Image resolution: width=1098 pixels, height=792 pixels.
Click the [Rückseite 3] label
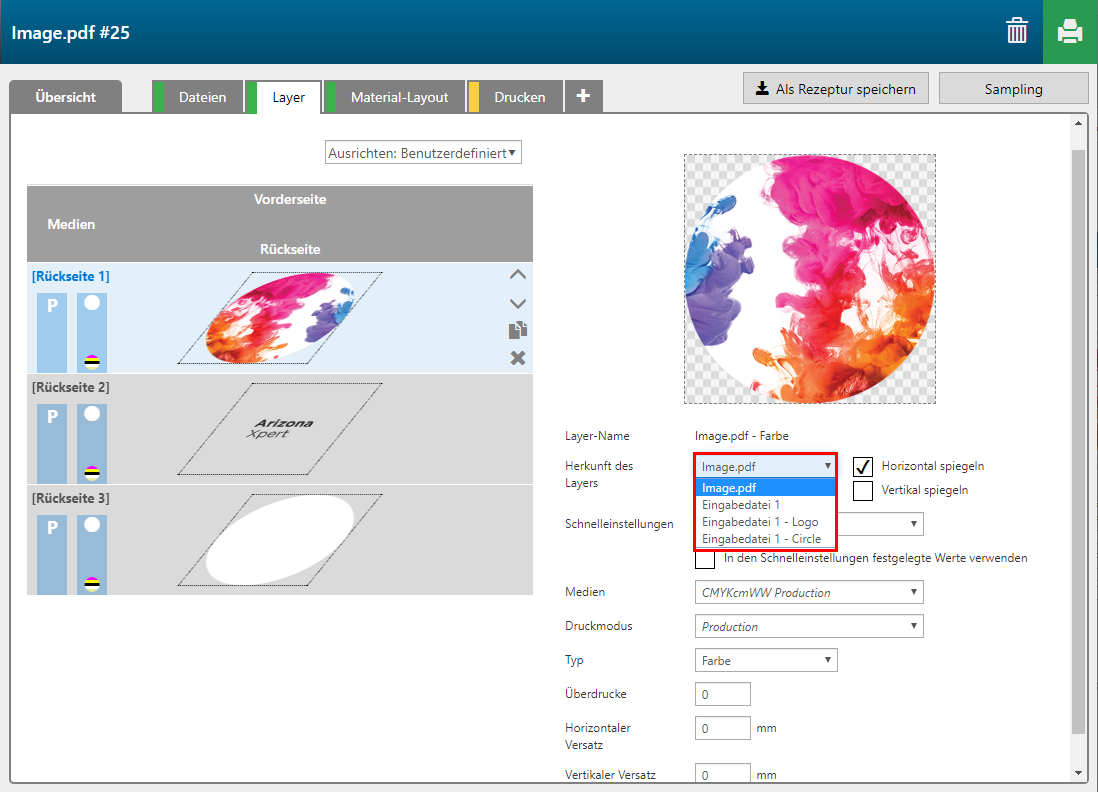[x=71, y=498]
